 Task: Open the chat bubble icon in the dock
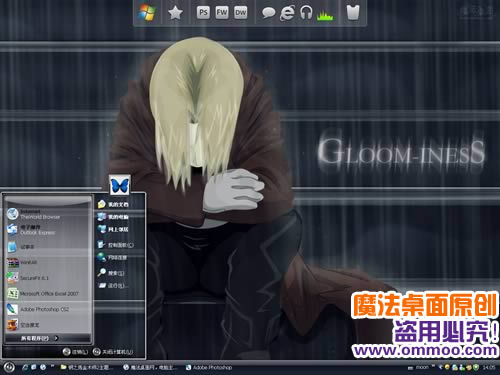coord(268,13)
